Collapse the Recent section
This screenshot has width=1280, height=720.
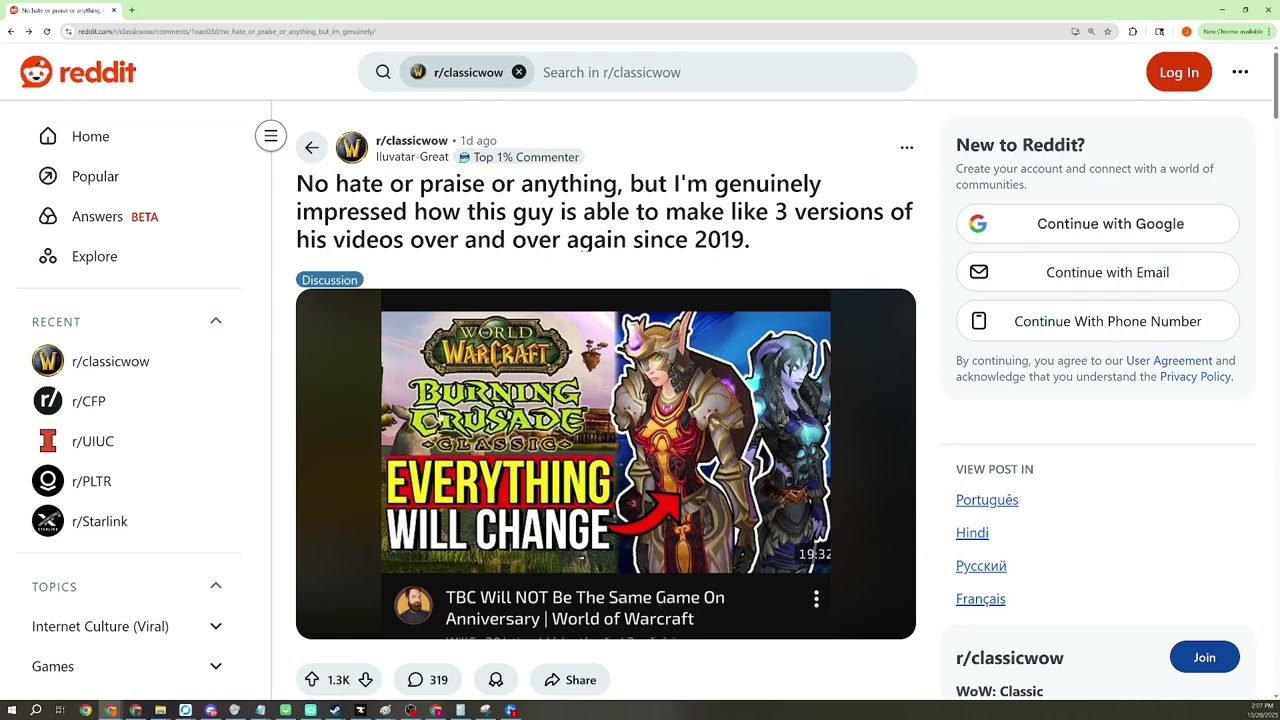216,321
